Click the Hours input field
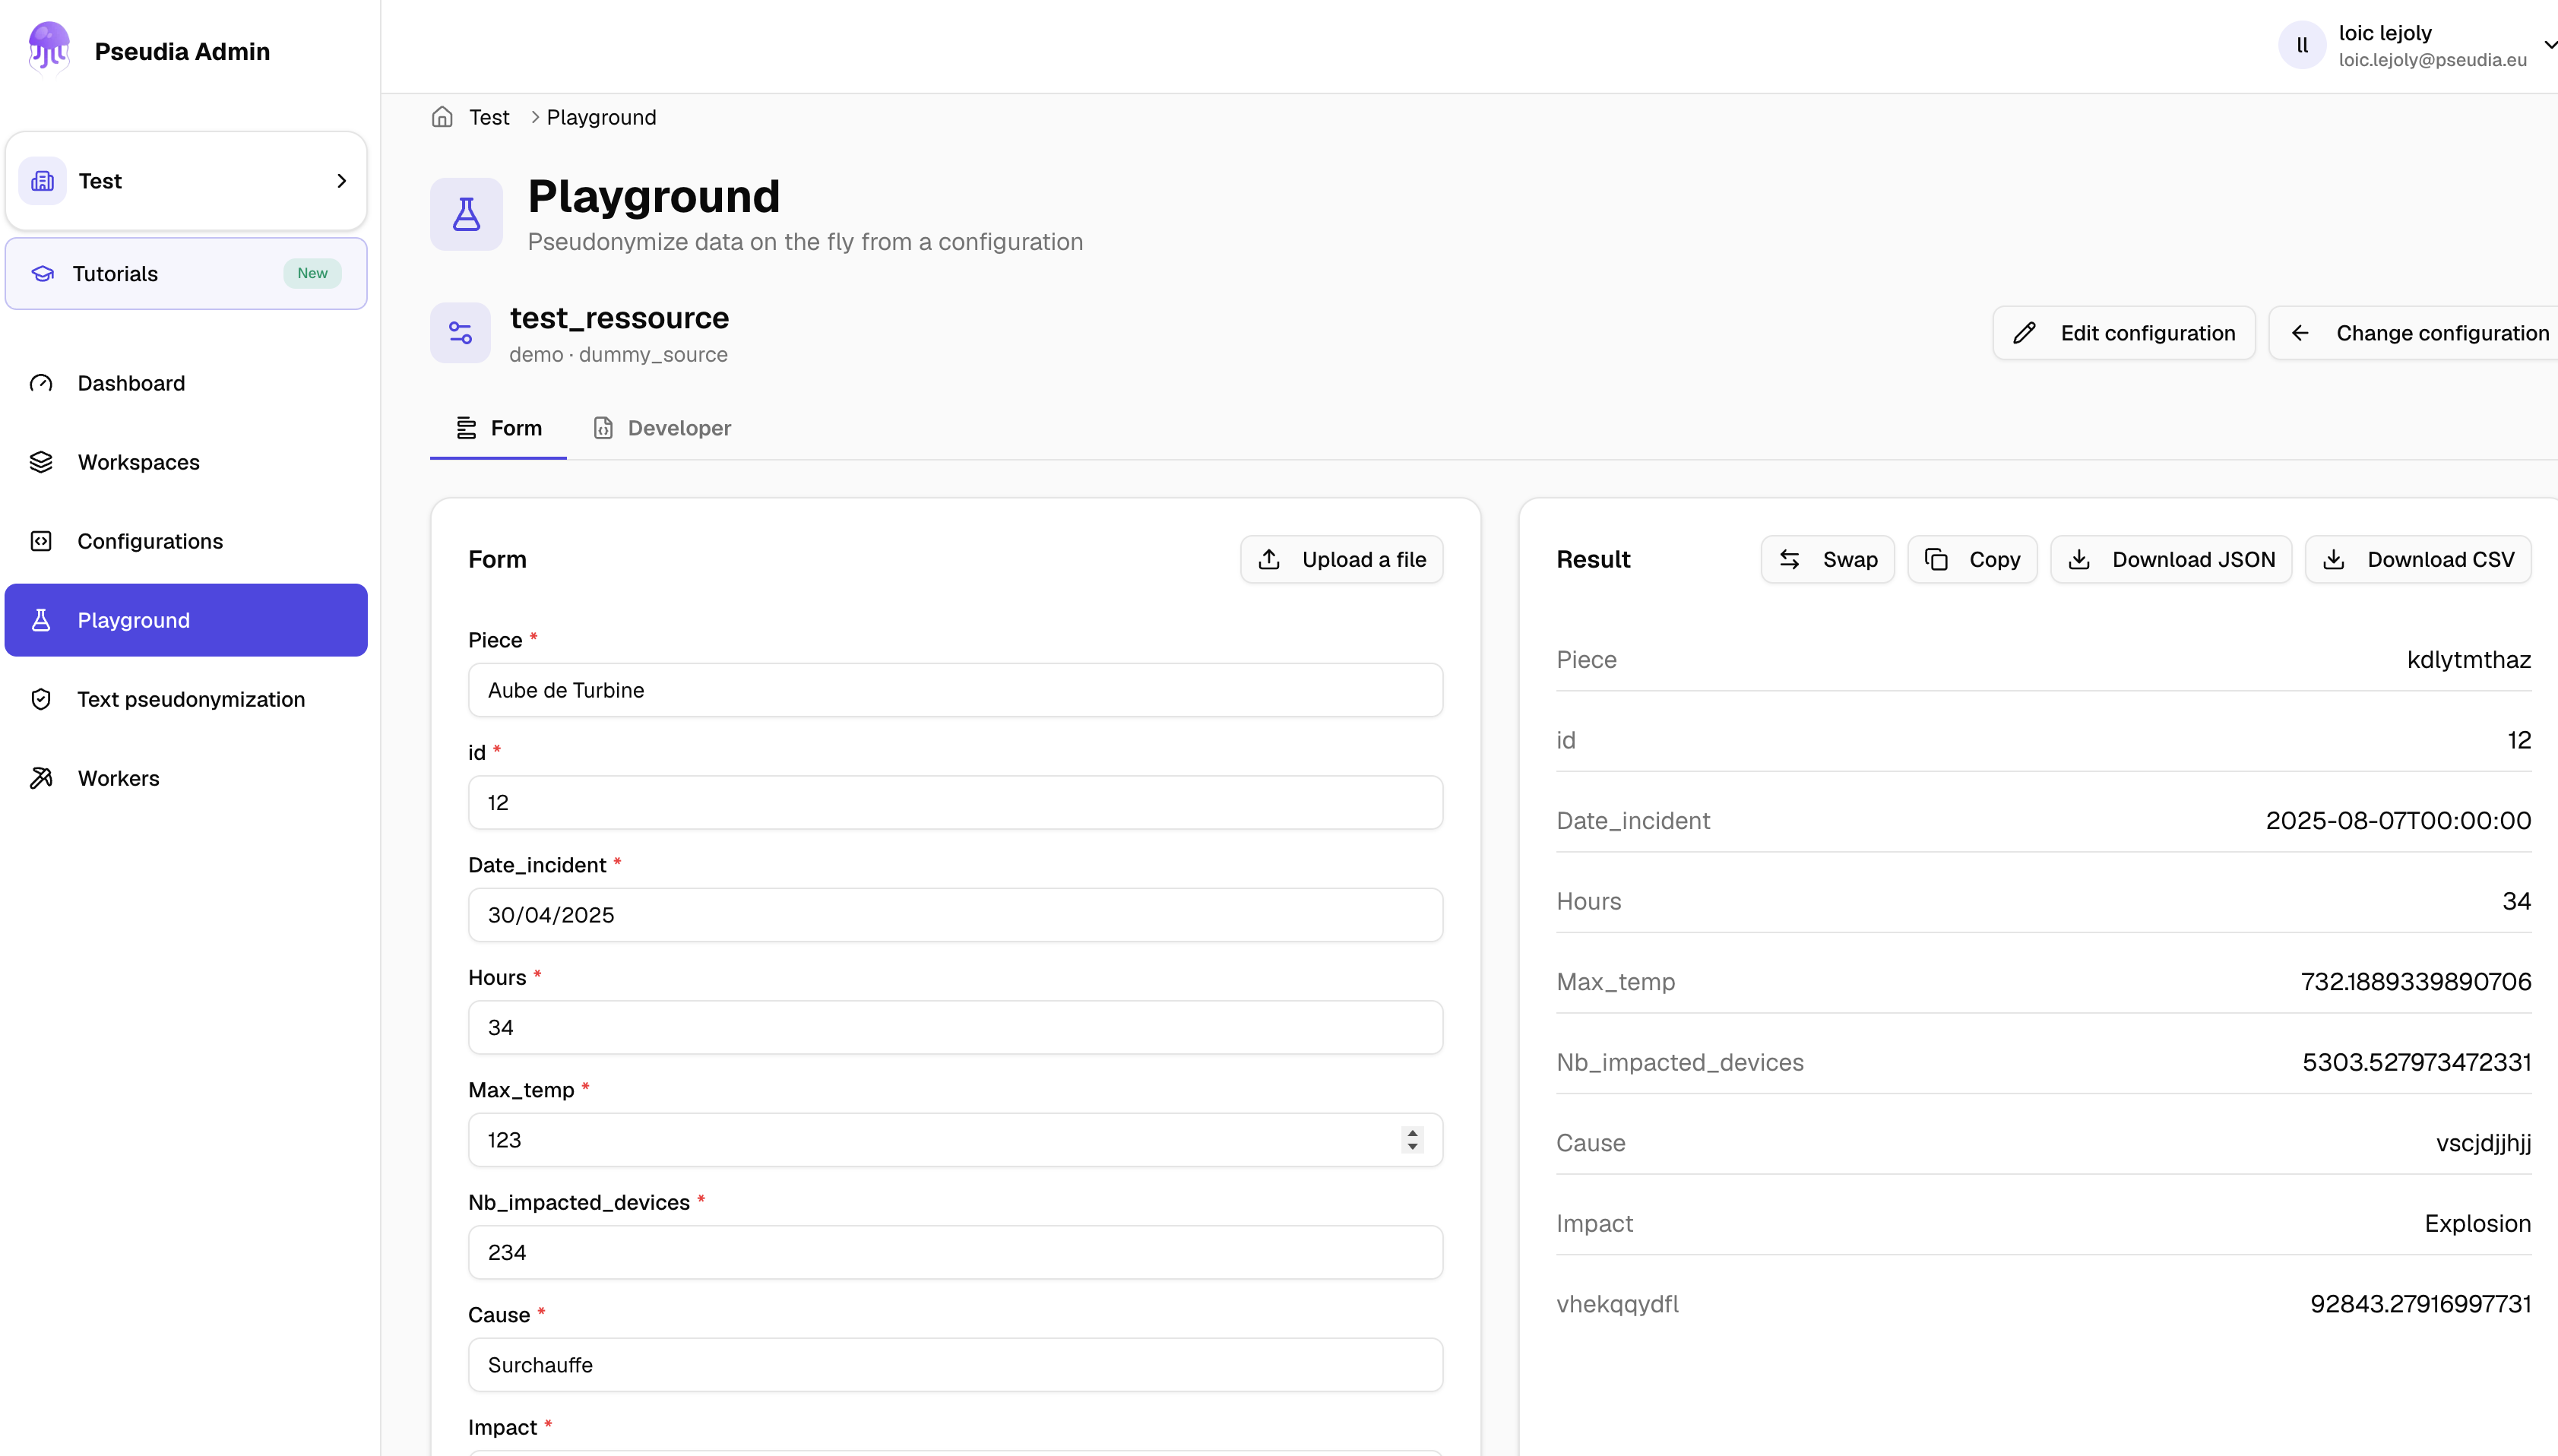The height and width of the screenshot is (1456, 2558). click(955, 1027)
